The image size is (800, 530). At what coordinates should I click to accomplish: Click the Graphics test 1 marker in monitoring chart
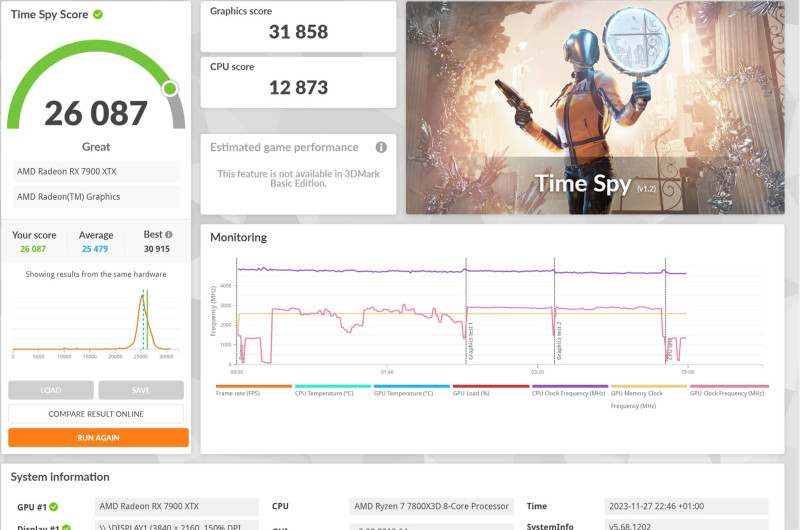click(470, 341)
